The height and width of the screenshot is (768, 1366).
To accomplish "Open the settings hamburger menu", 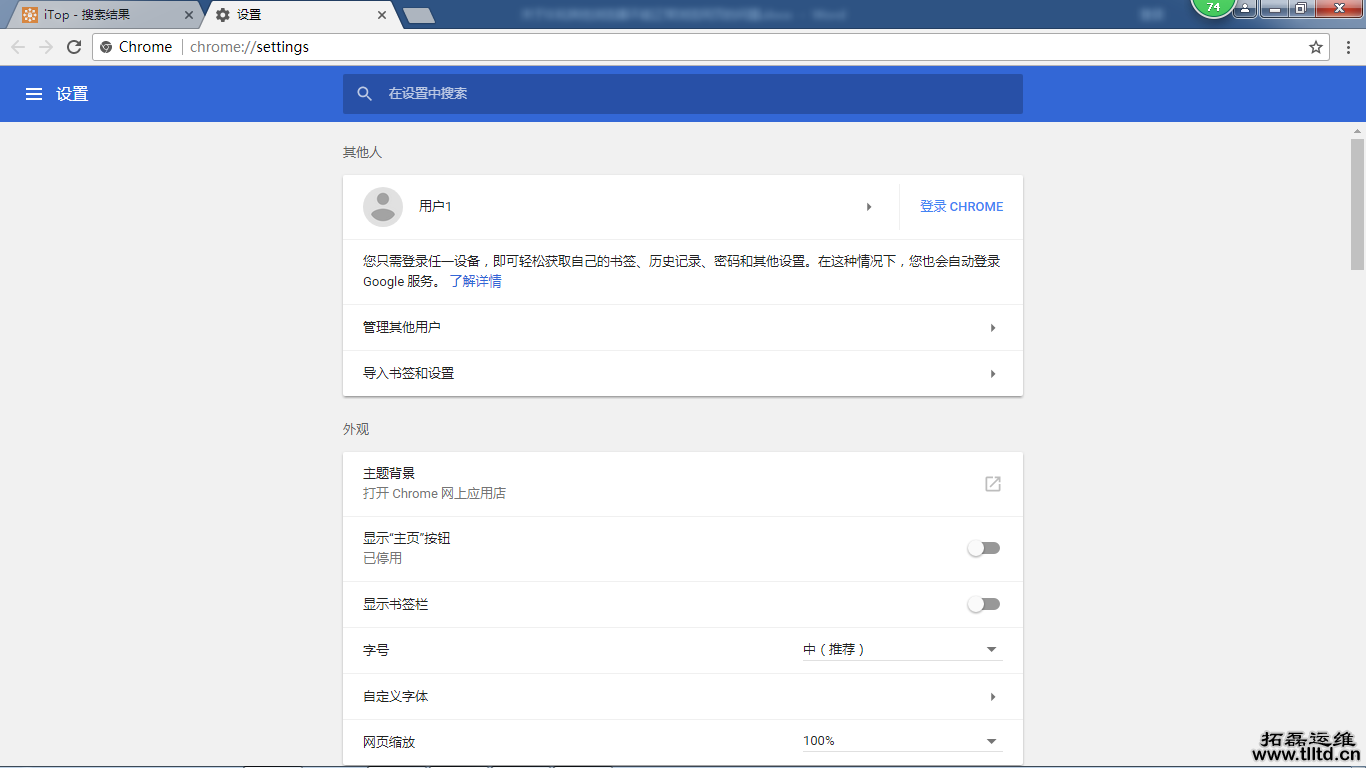I will pyautogui.click(x=34, y=93).
